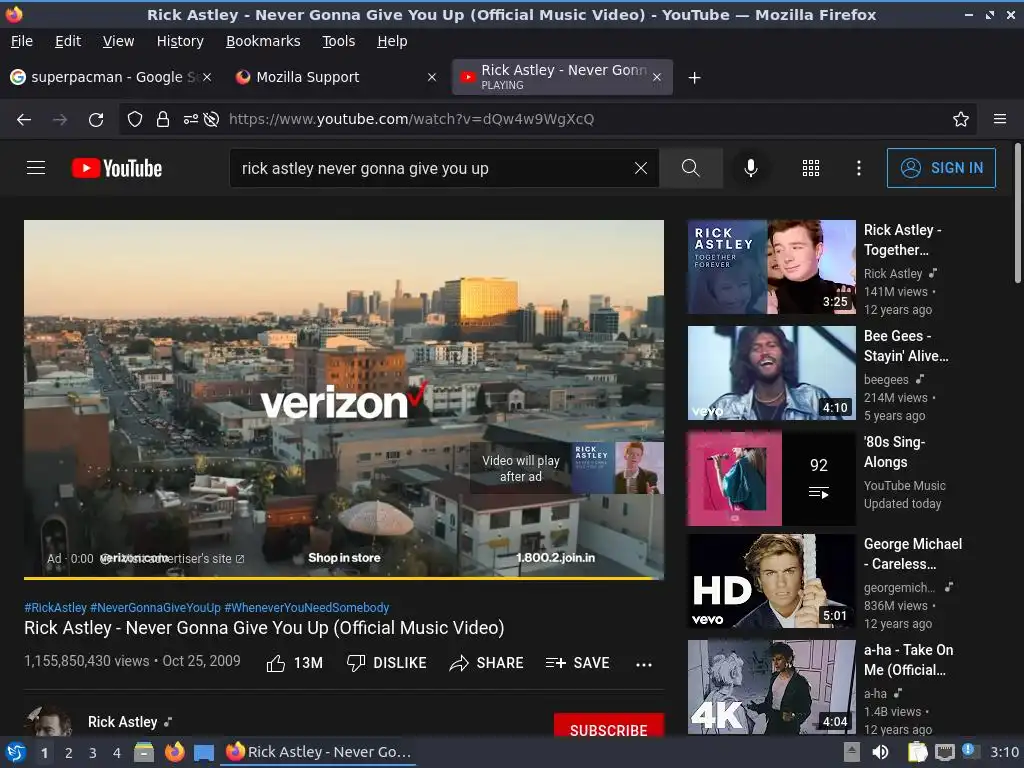This screenshot has width=1024, height=768.
Task: Open the File menu
Action: pos(22,41)
